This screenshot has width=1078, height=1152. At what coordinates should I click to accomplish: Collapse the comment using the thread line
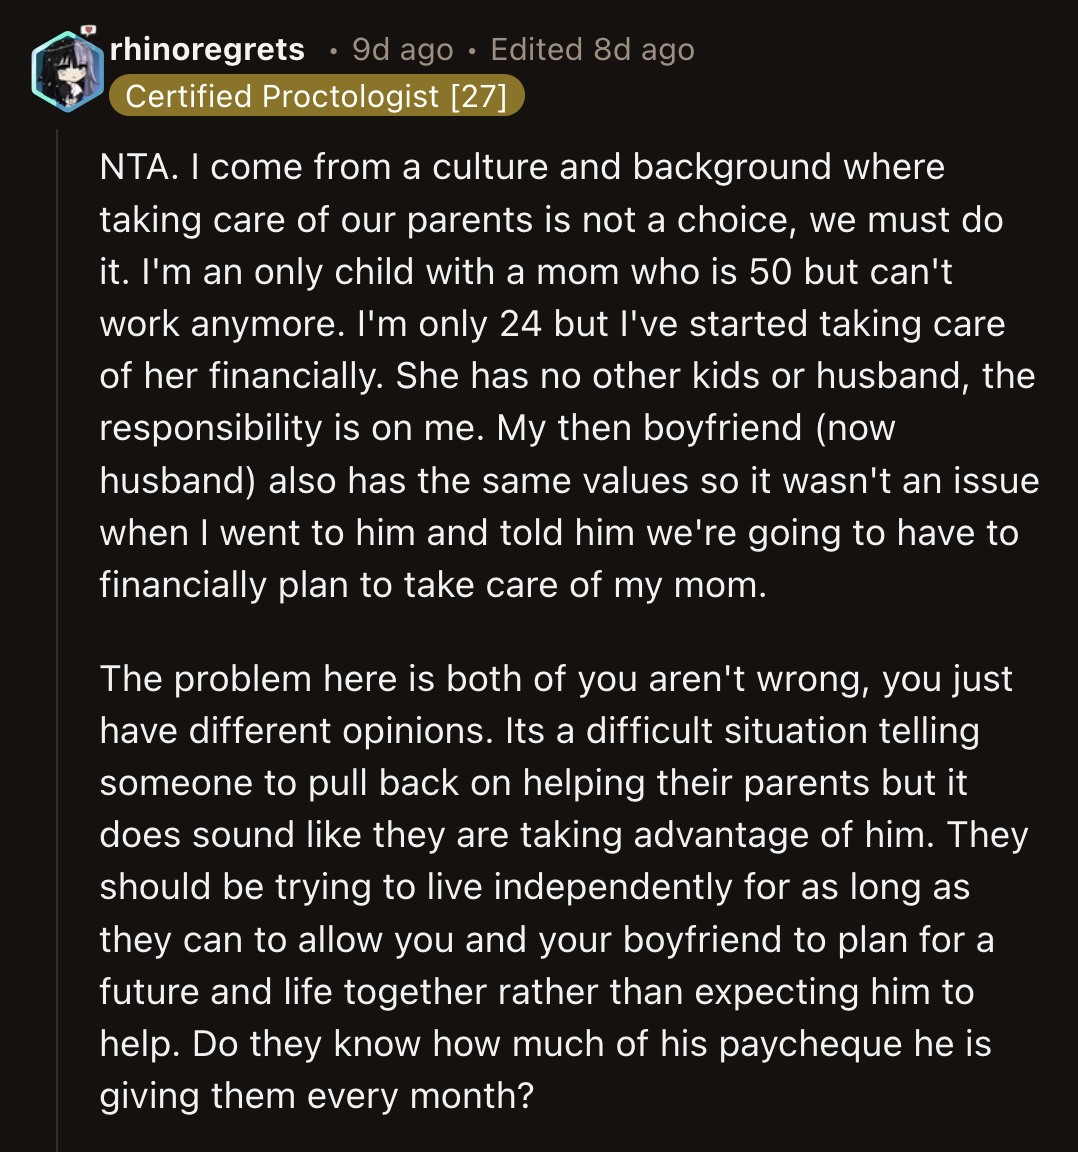[x=58, y=600]
